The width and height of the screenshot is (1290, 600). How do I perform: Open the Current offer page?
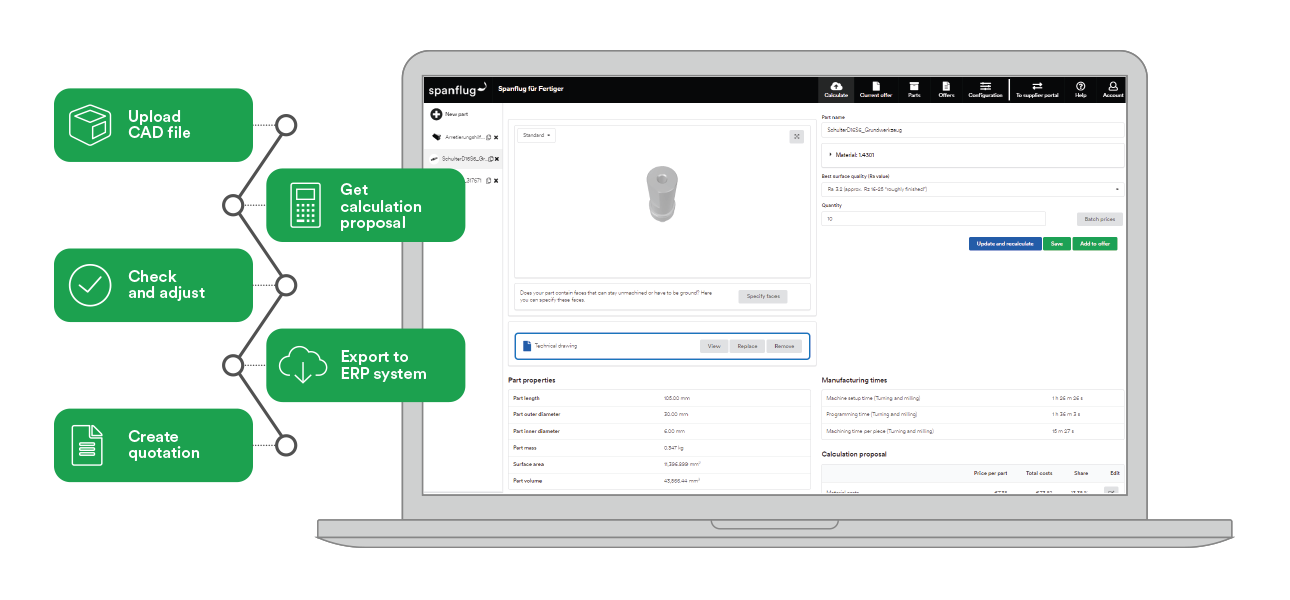pos(876,90)
